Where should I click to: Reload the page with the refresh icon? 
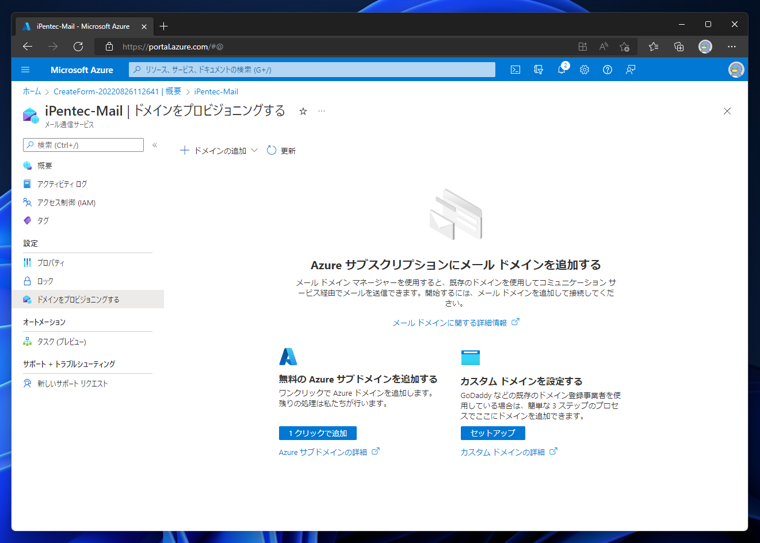[x=78, y=47]
